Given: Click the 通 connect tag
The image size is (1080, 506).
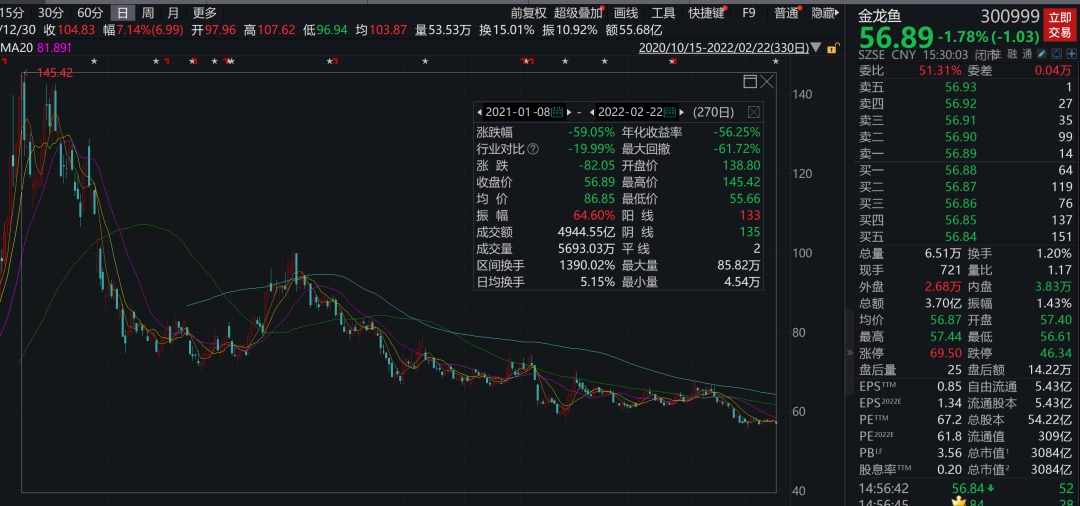Looking at the screenshot, I should click(1027, 54).
